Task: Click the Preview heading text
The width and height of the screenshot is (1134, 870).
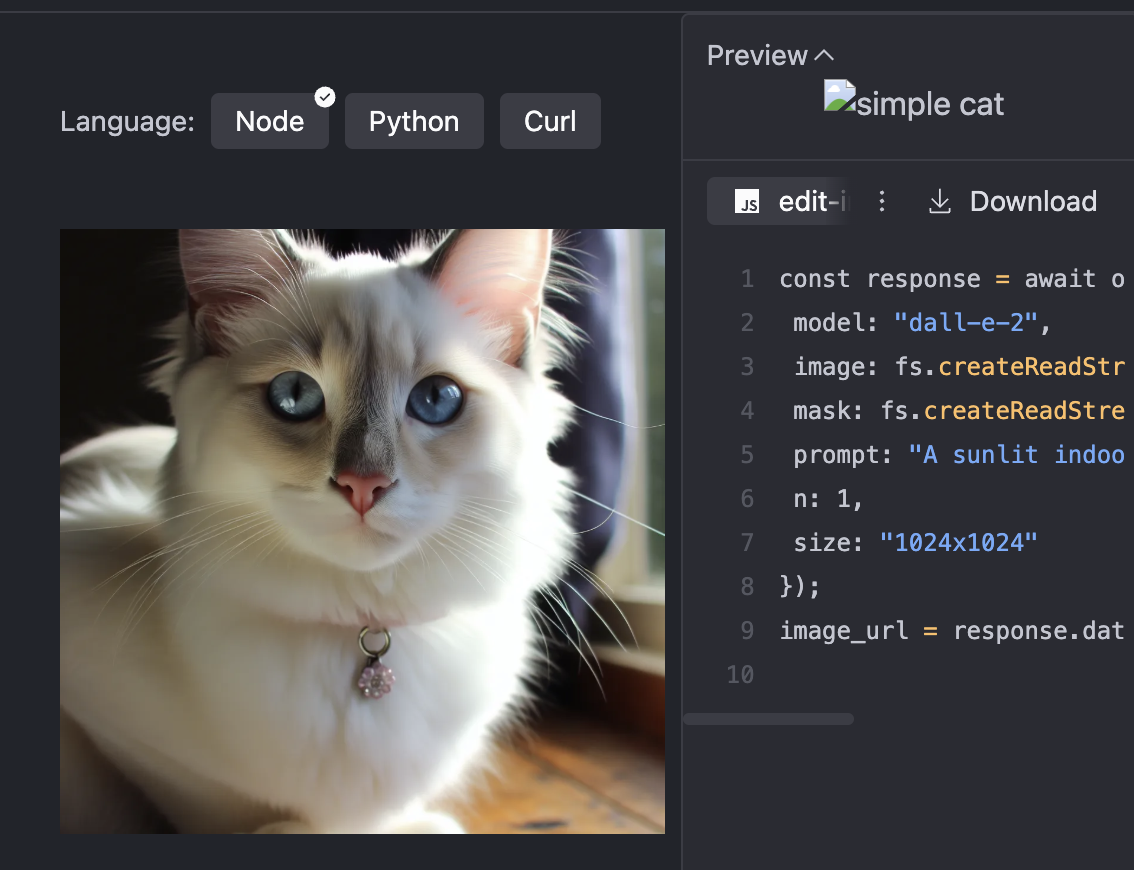Action: 757,56
